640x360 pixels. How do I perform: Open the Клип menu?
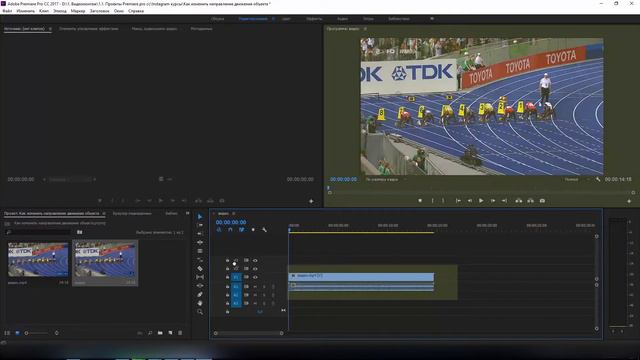pos(44,11)
